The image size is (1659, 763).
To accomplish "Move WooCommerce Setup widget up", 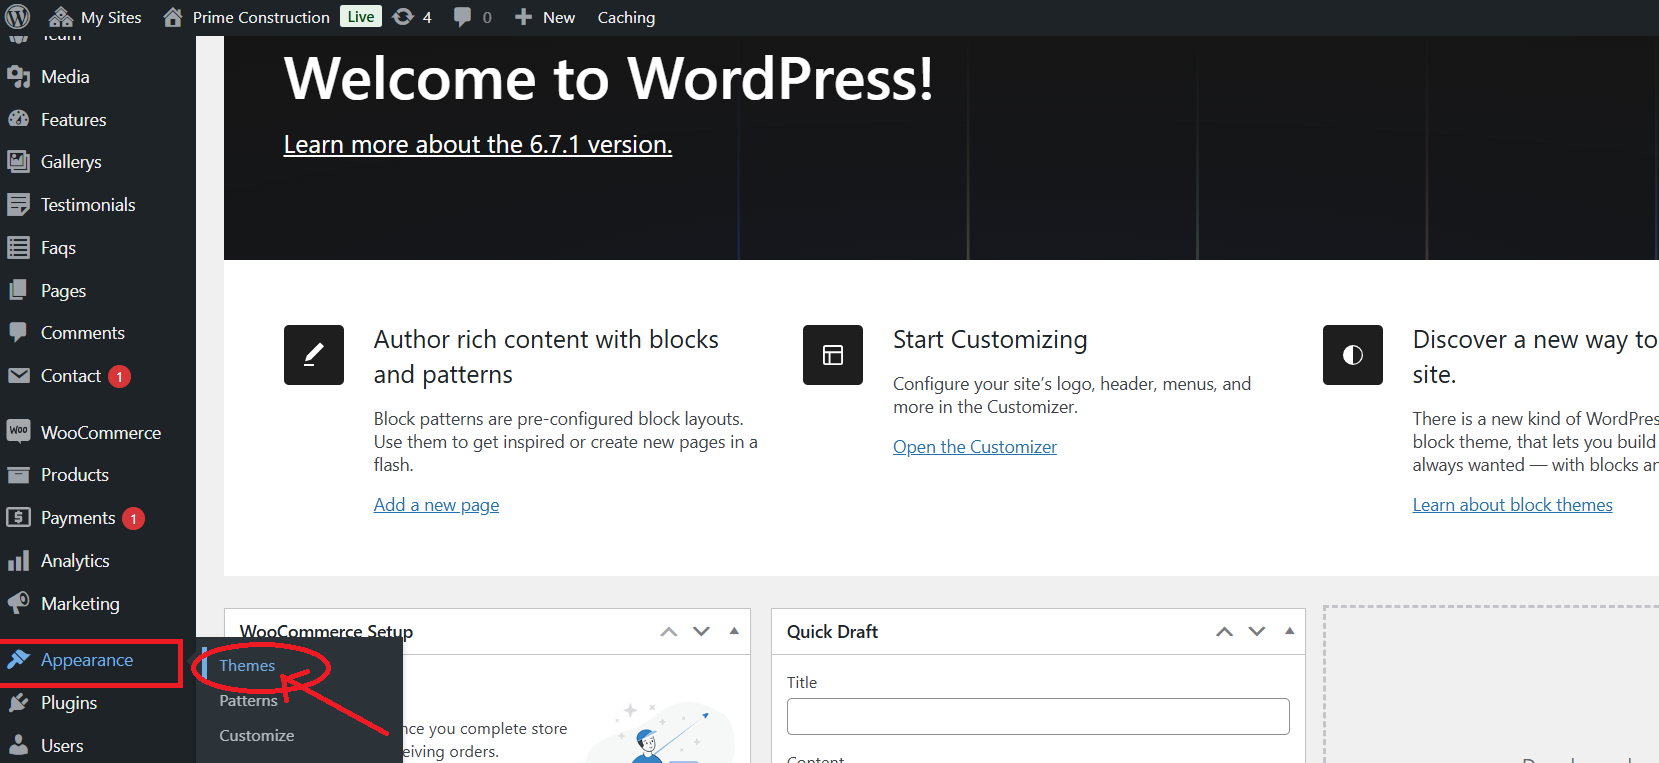I will (669, 632).
